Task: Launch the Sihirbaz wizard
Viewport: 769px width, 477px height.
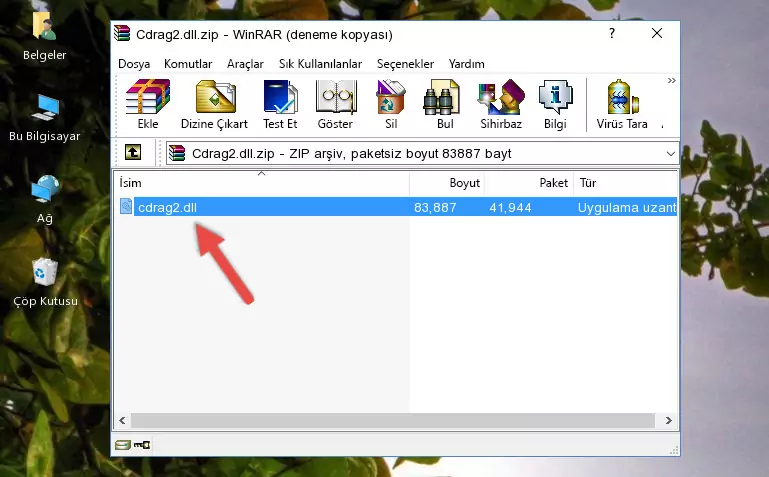Action: click(x=501, y=103)
